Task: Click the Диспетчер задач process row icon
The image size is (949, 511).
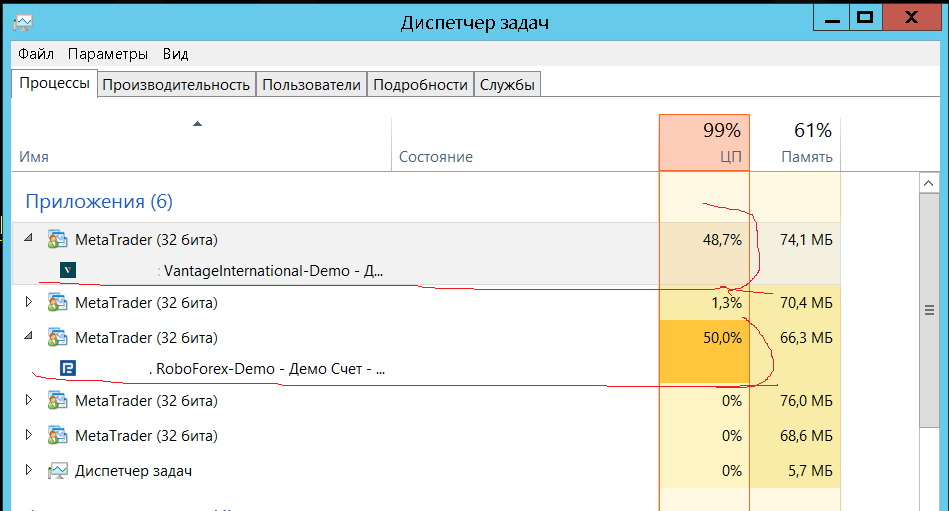Action: coord(57,471)
